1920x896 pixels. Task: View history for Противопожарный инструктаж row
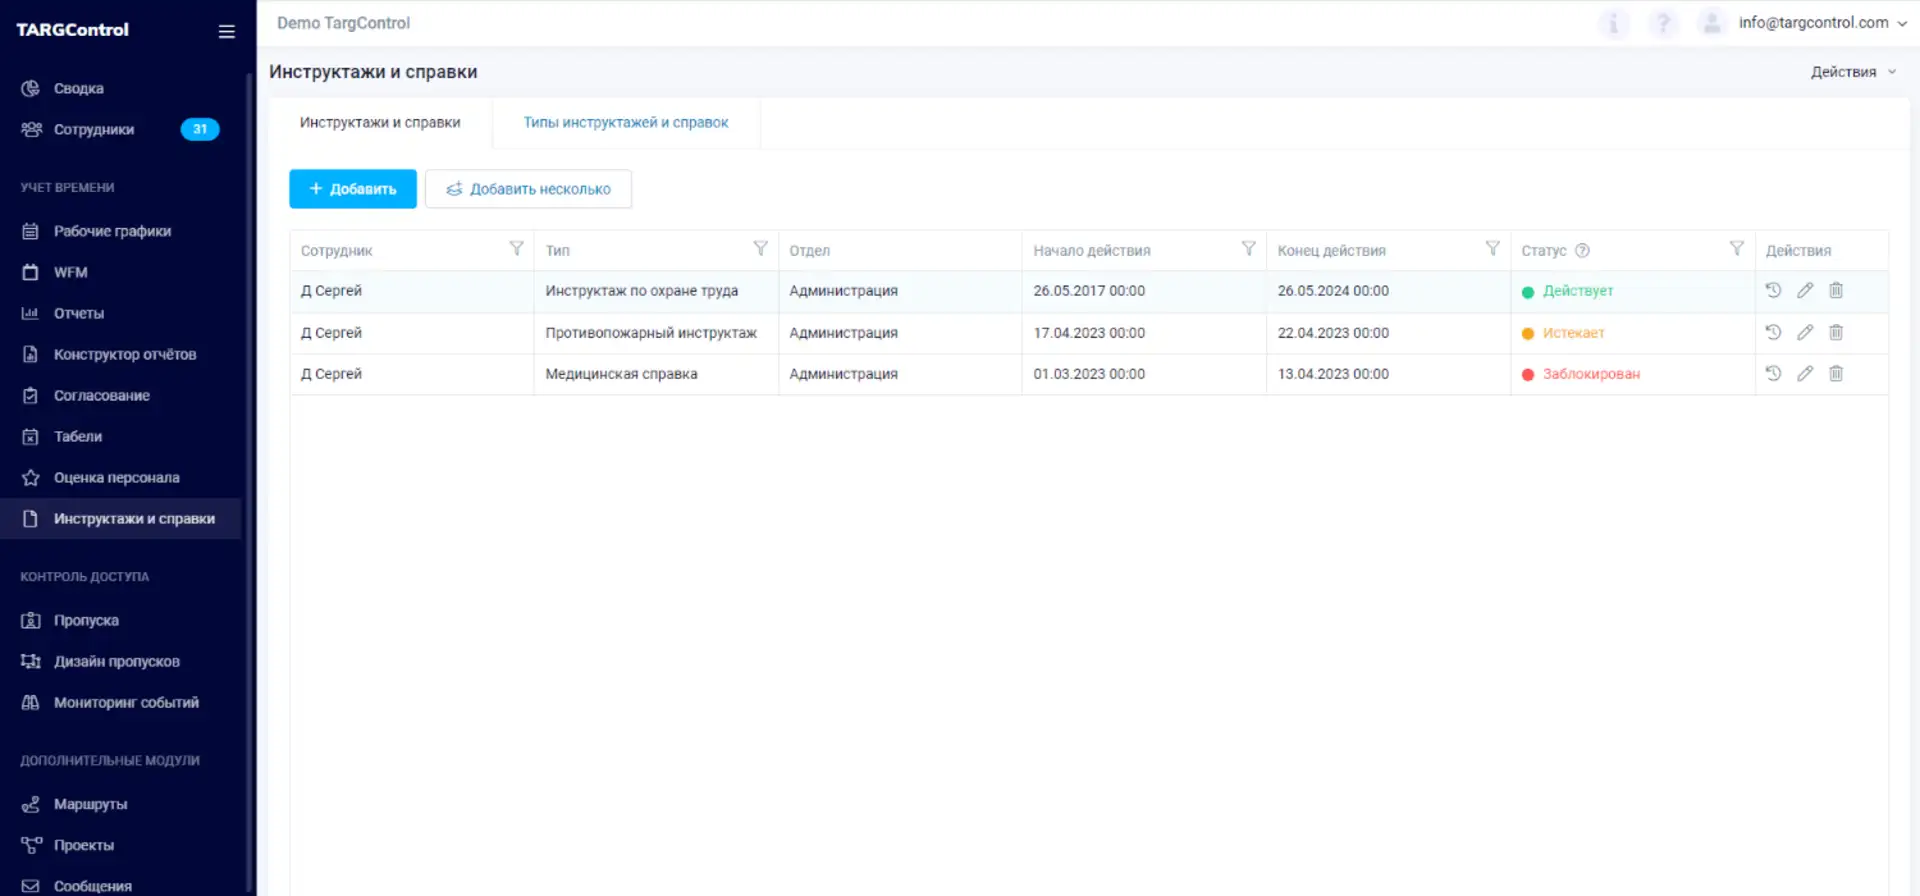(x=1773, y=332)
